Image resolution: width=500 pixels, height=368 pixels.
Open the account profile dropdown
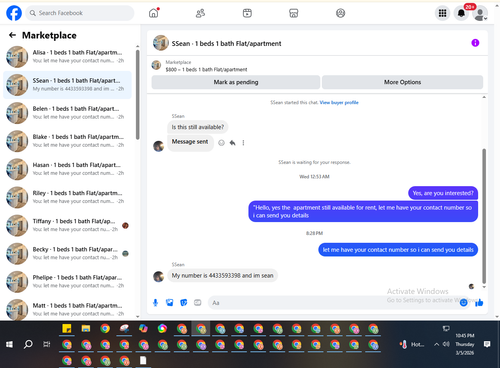point(480,13)
